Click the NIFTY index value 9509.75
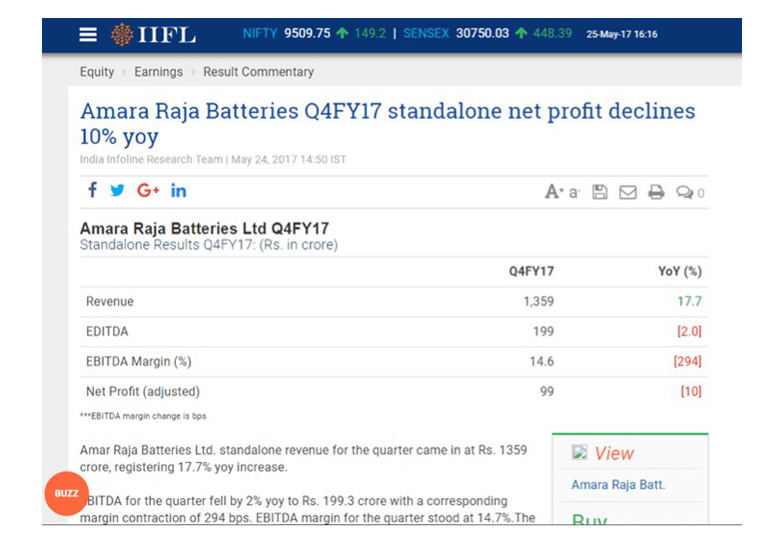Image resolution: width=768 pixels, height=546 pixels. [307, 33]
